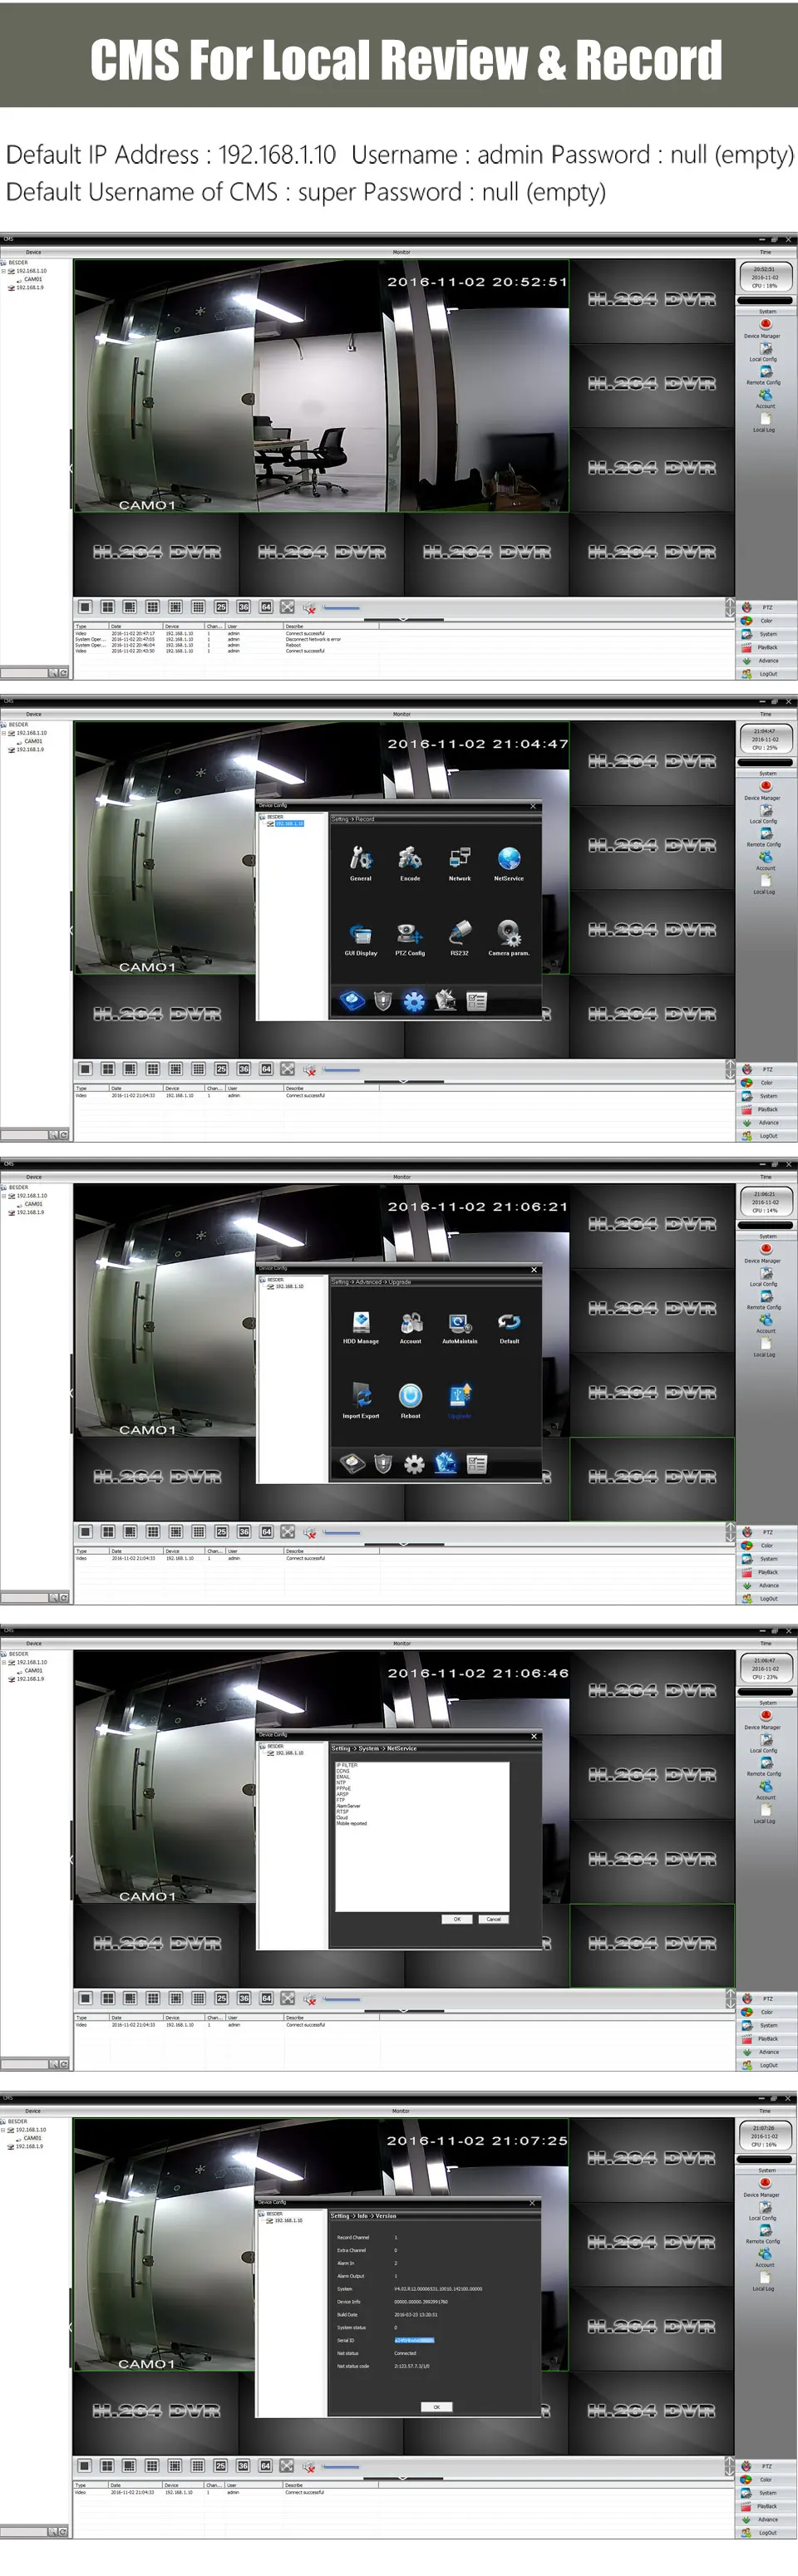The width and height of the screenshot is (798, 2576).
Task: Select gear system tab in Advanced Upgrade dialog
Action: [x=414, y=1464]
